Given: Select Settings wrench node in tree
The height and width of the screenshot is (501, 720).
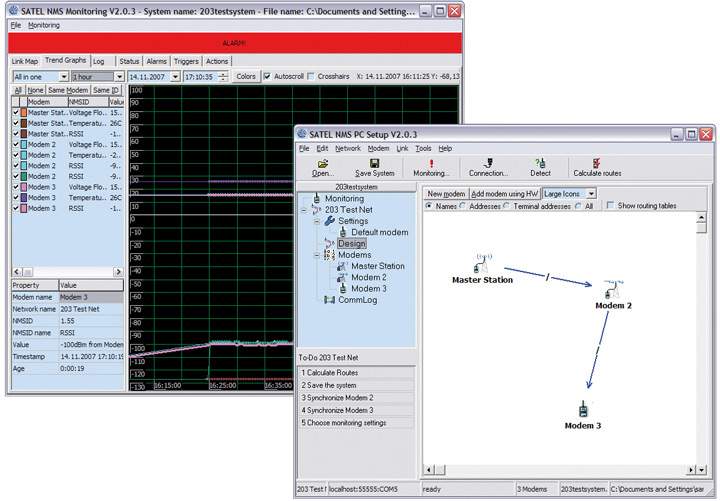Looking at the screenshot, I should [353, 221].
